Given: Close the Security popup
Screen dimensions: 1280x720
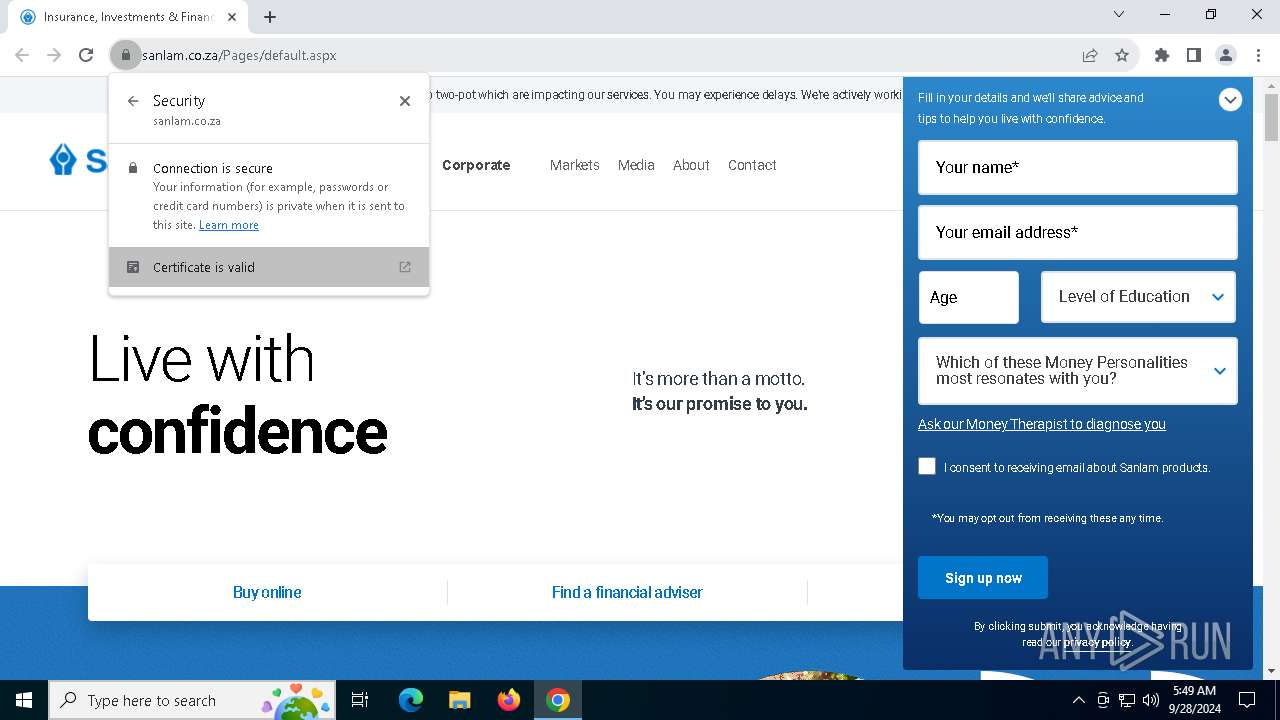Looking at the screenshot, I should pos(405,101).
